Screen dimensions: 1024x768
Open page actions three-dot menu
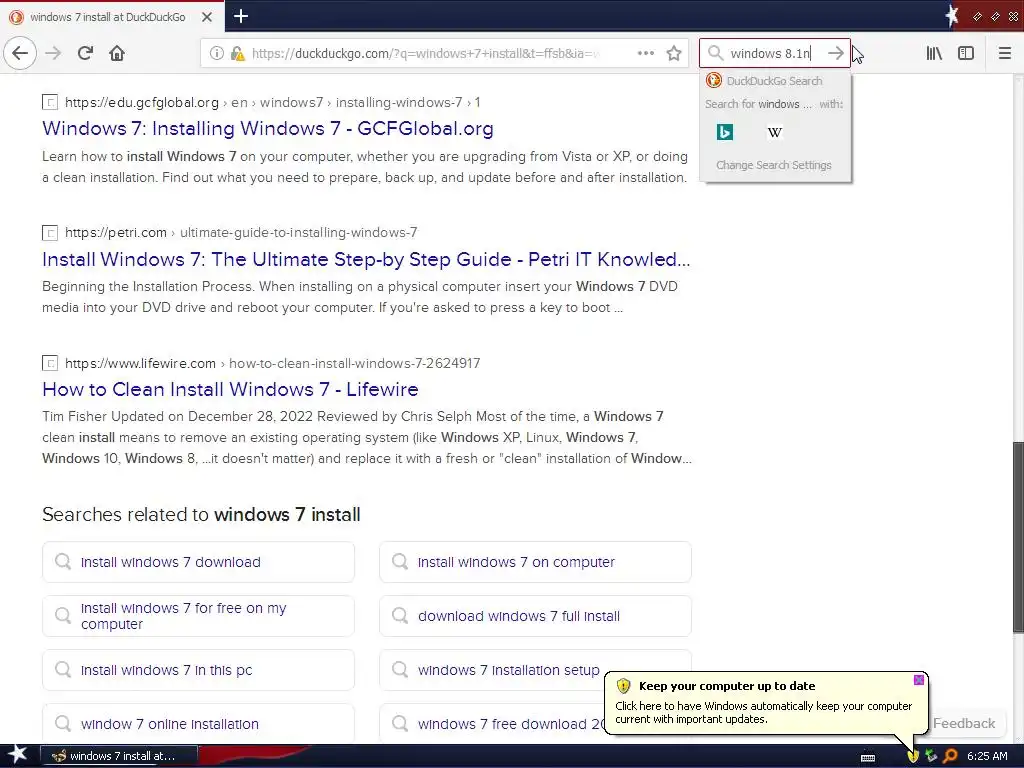[645, 54]
